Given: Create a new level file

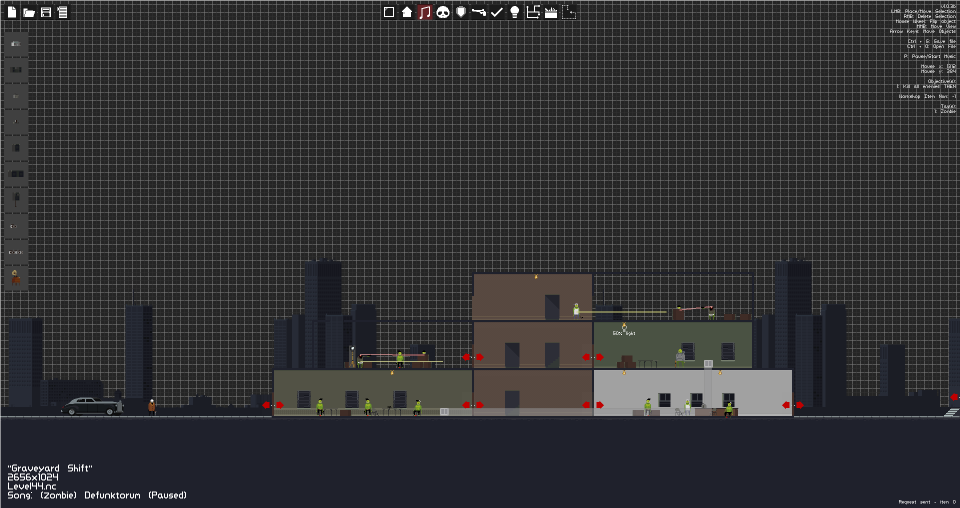Looking at the screenshot, I should pyautogui.click(x=12, y=12).
